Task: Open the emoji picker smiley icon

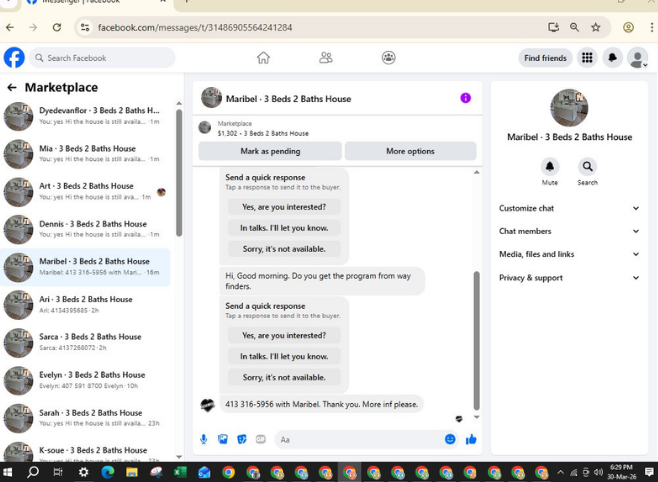Action: tap(450, 439)
